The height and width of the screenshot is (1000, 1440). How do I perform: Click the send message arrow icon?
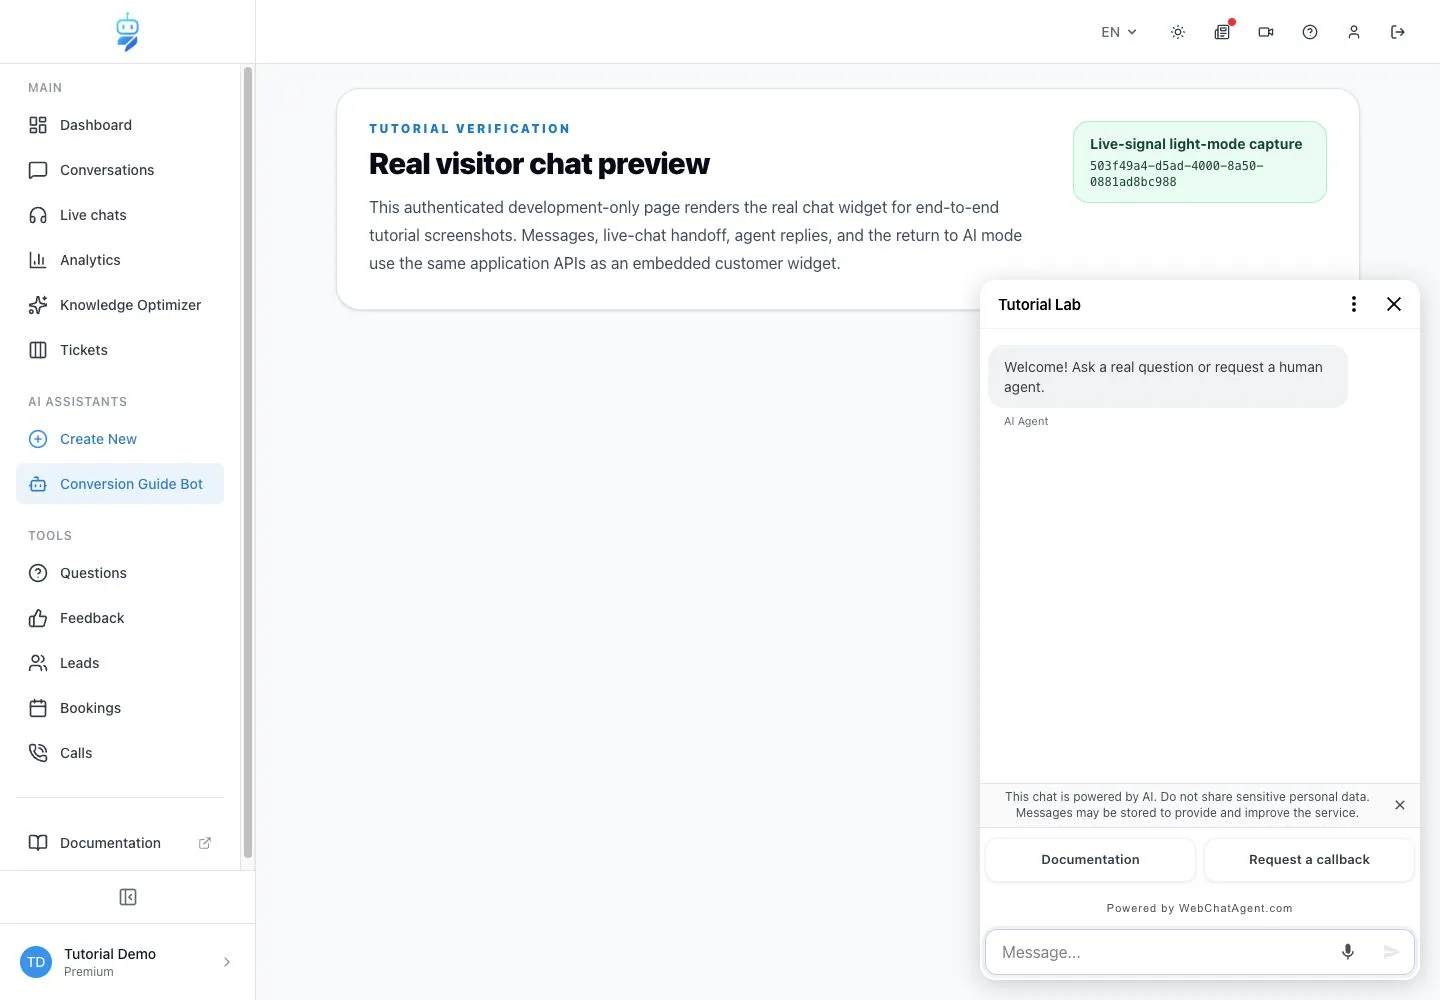[1391, 952]
